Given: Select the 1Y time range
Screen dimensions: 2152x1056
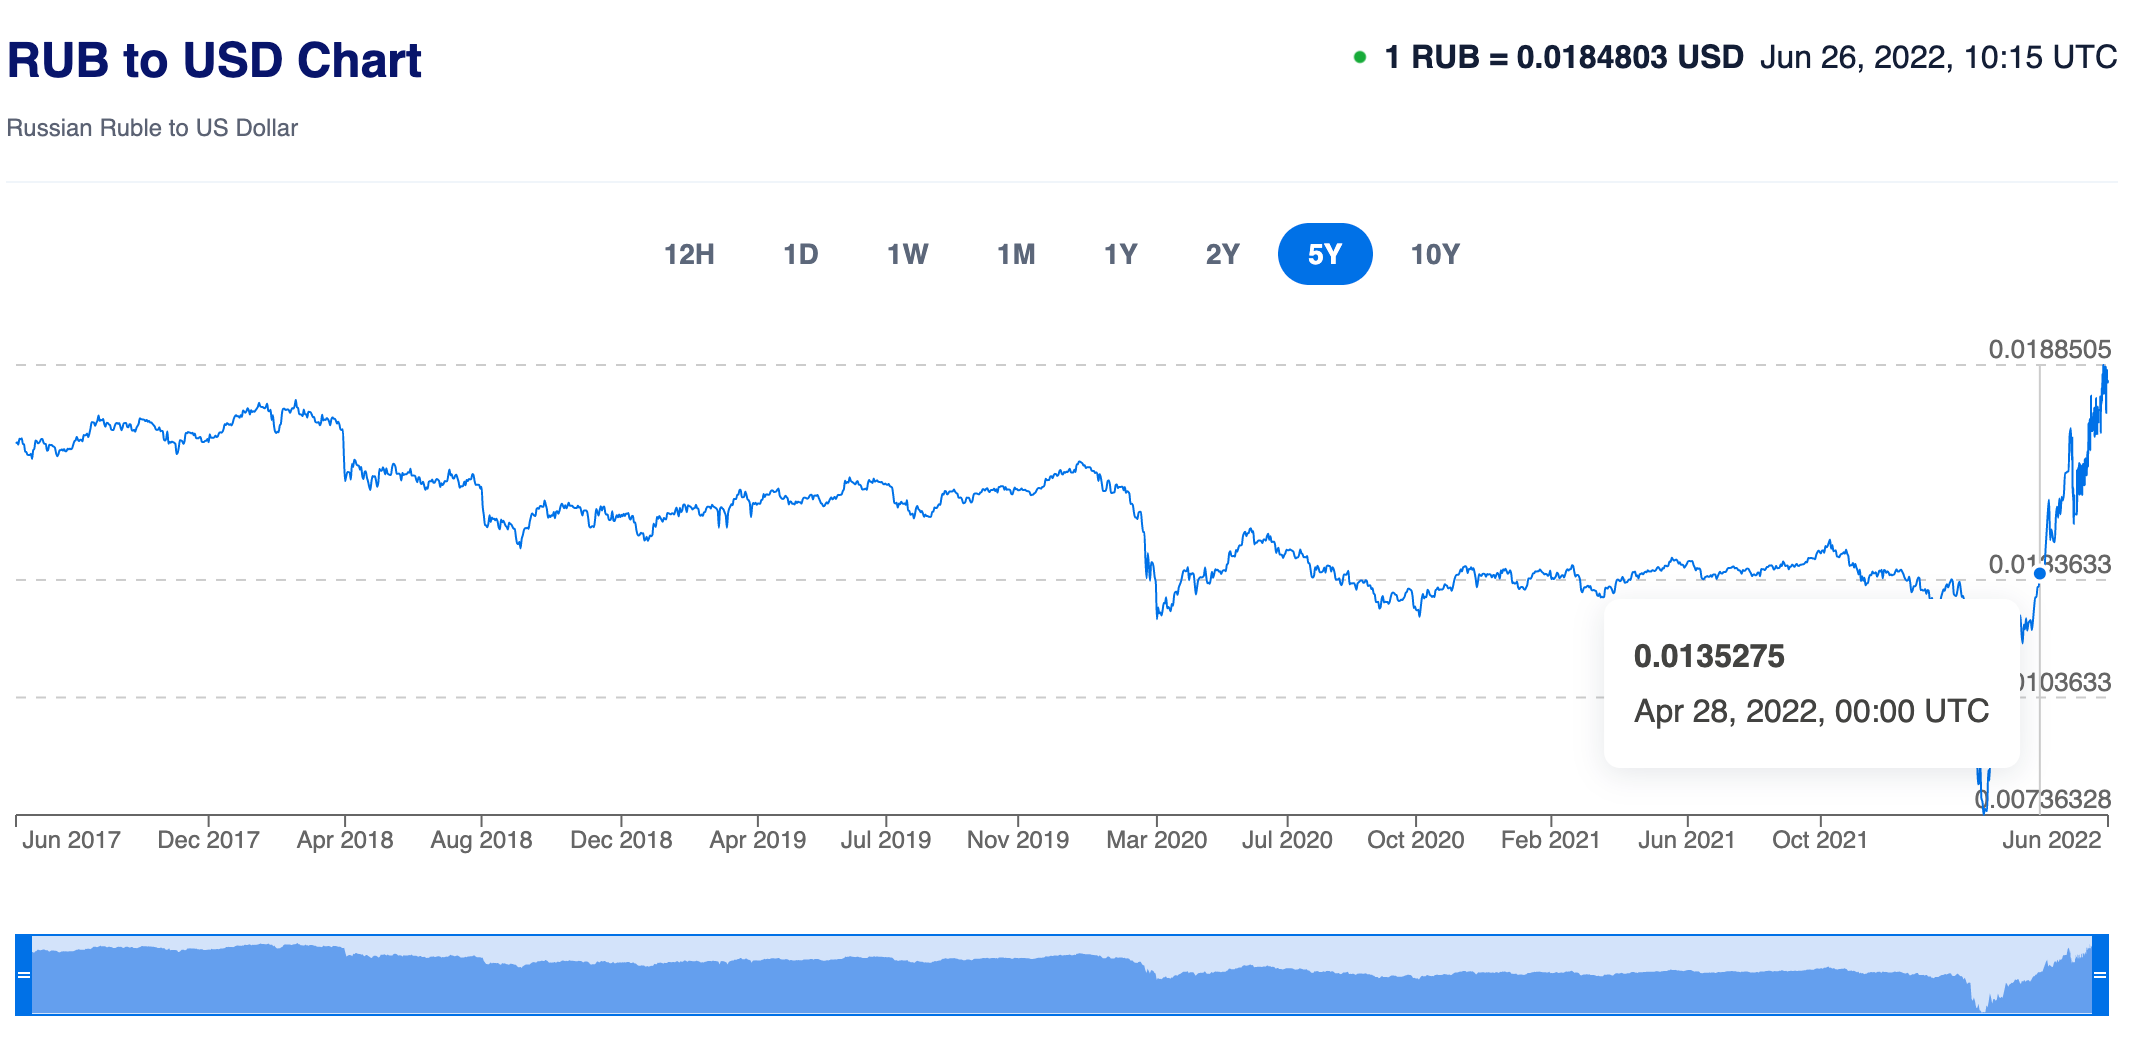Looking at the screenshot, I should click(1120, 254).
